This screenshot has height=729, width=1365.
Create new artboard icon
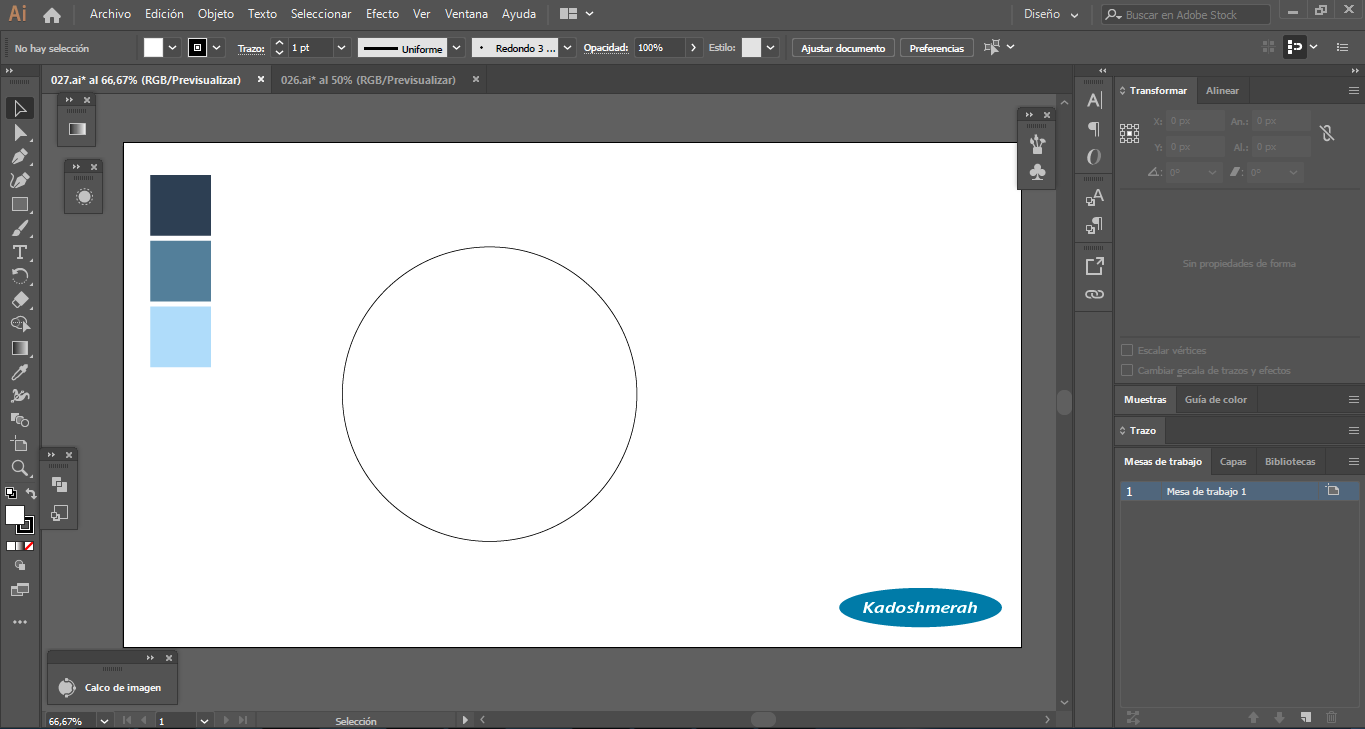pyautogui.click(x=1305, y=717)
